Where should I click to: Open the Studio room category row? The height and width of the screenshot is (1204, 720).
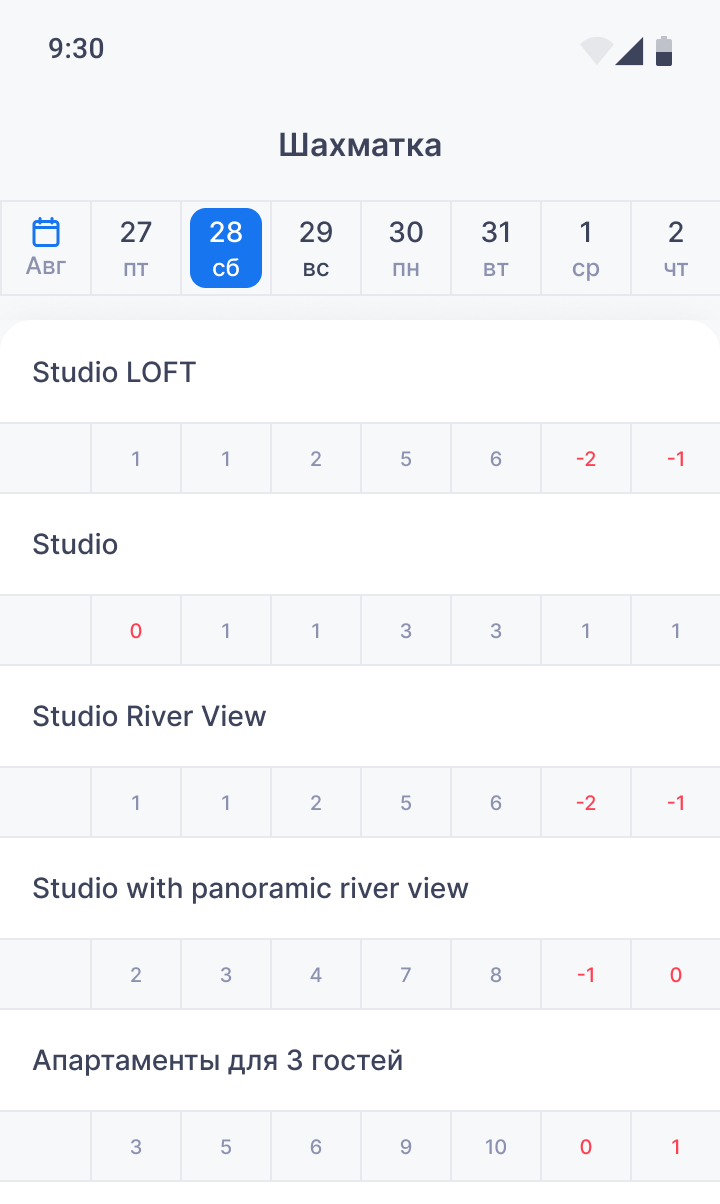[75, 545]
